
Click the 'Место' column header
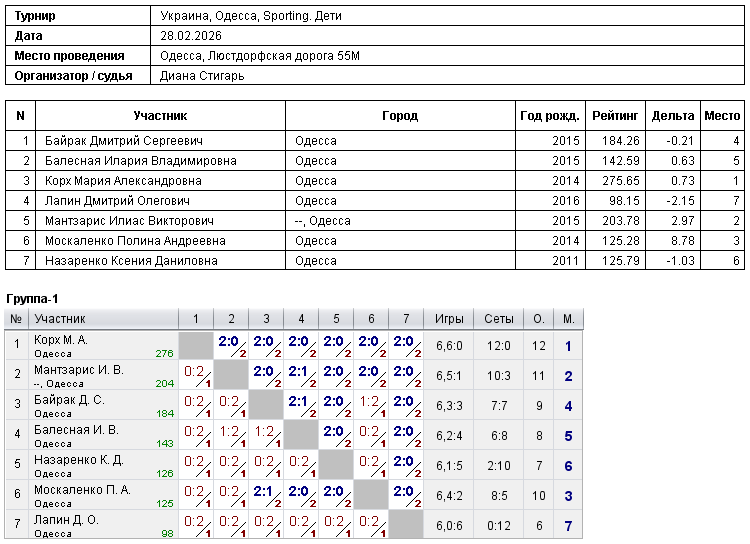[722, 116]
